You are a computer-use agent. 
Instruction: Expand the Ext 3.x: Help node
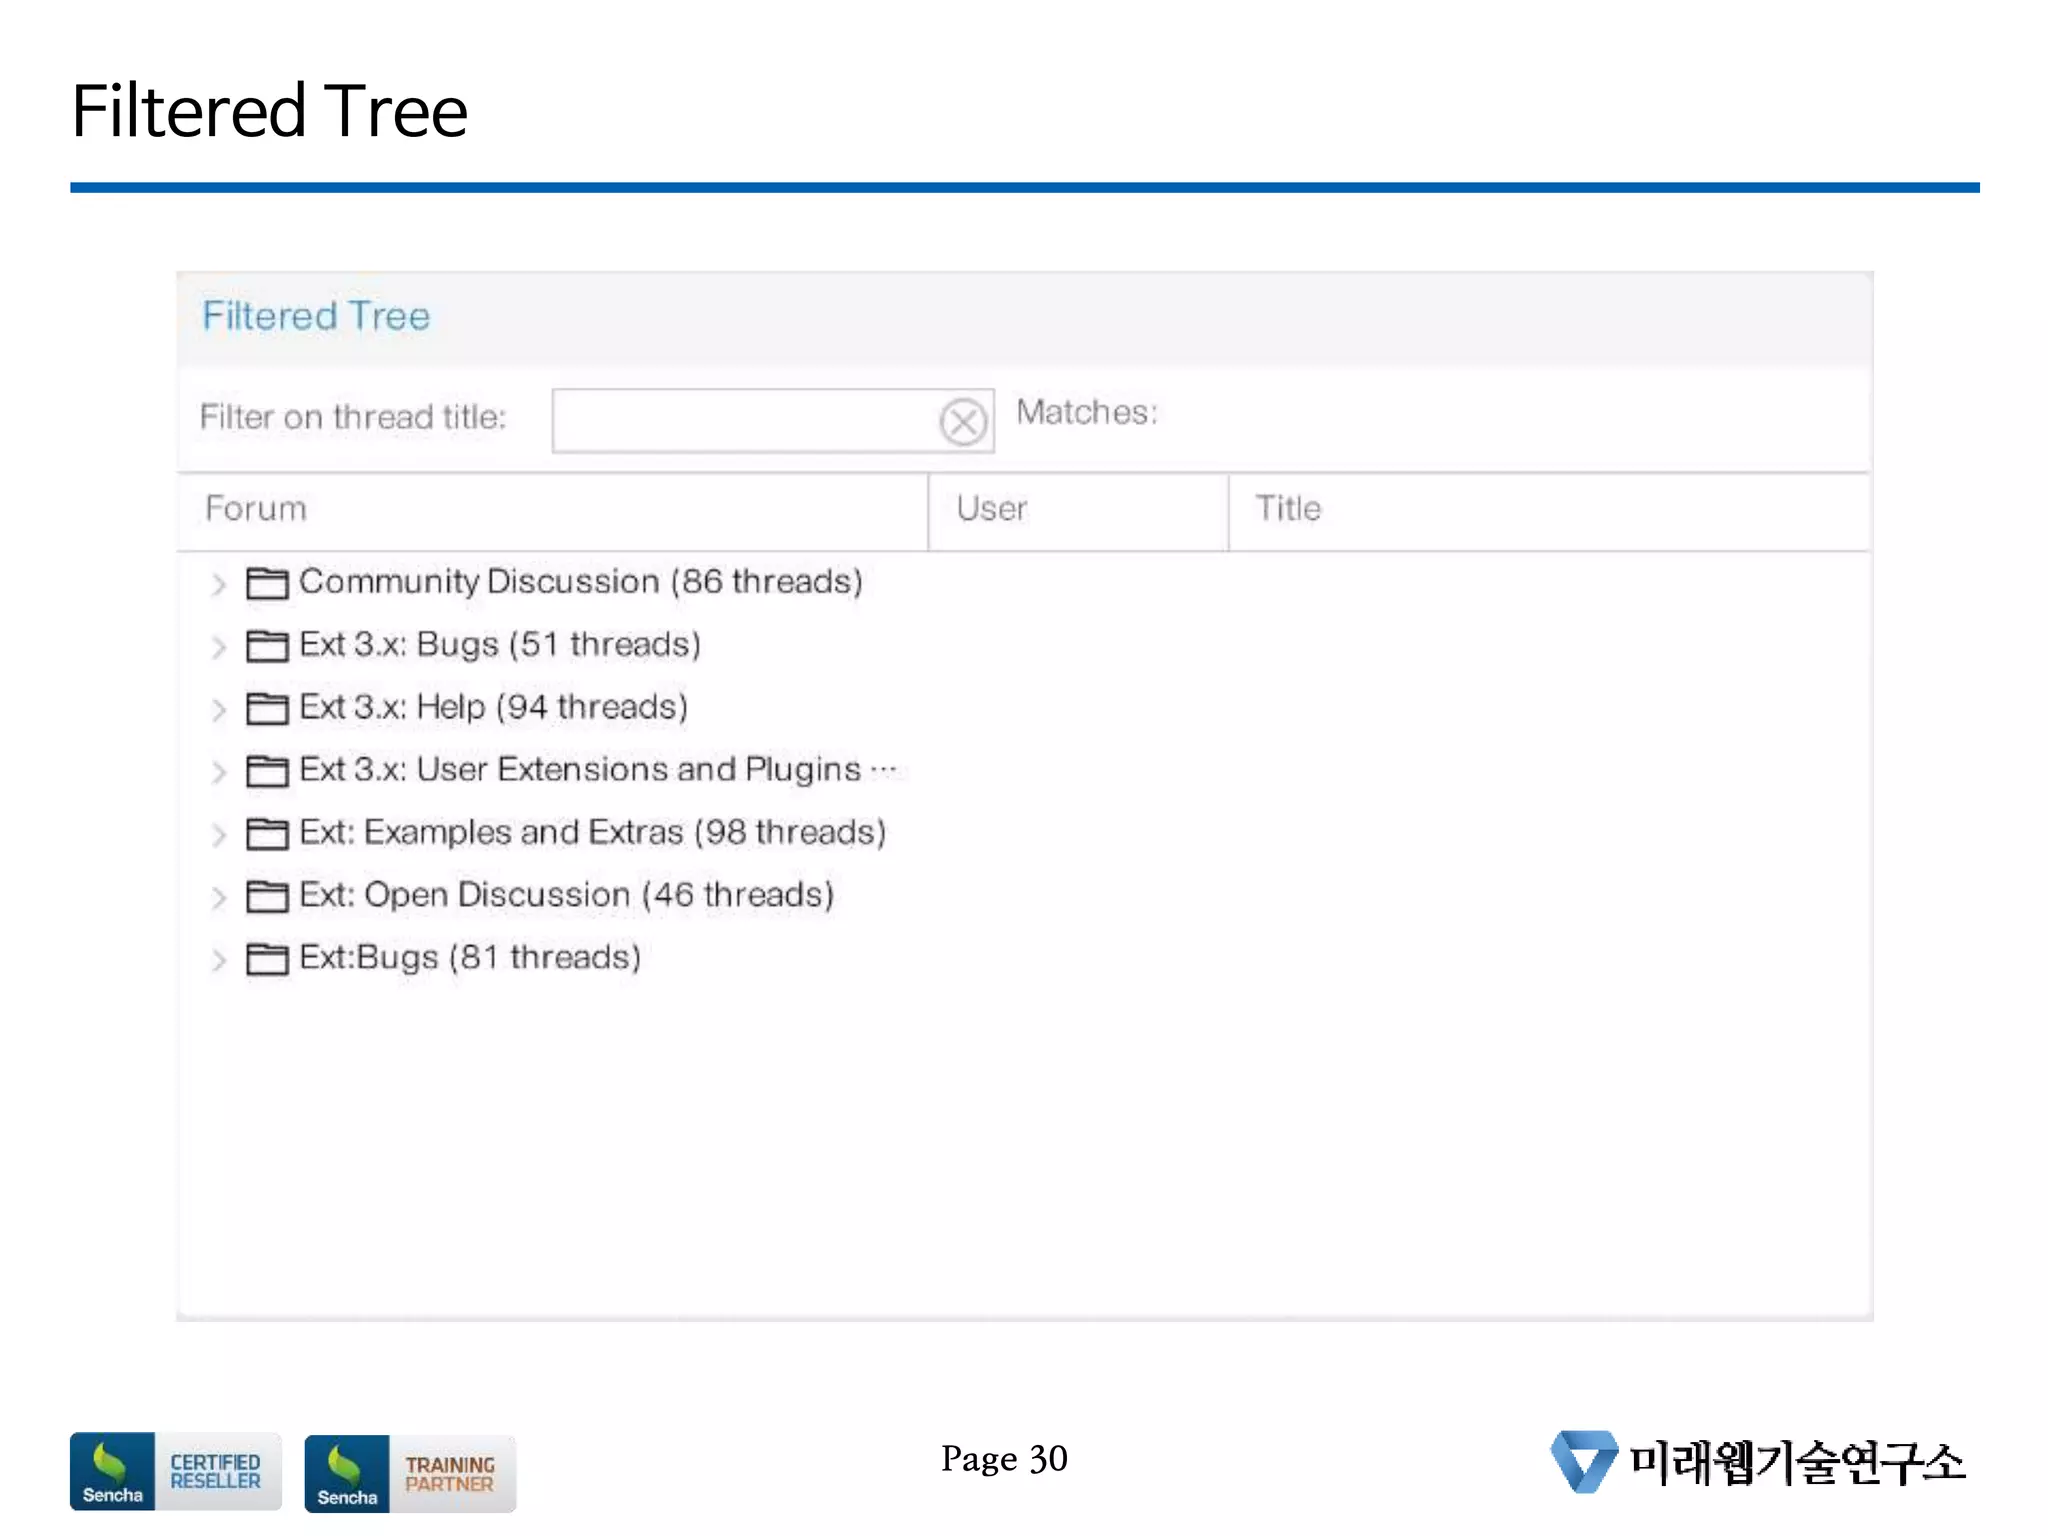(219, 709)
